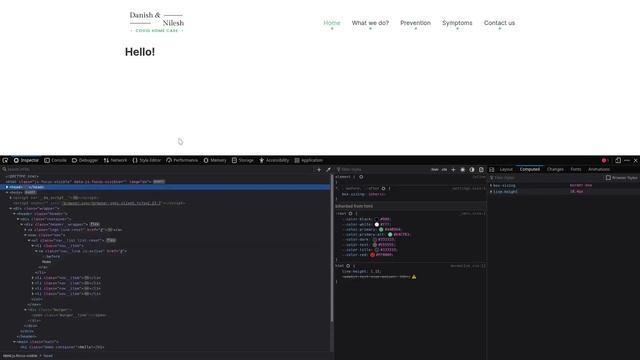Switch to the Layout side tab

coord(506,169)
